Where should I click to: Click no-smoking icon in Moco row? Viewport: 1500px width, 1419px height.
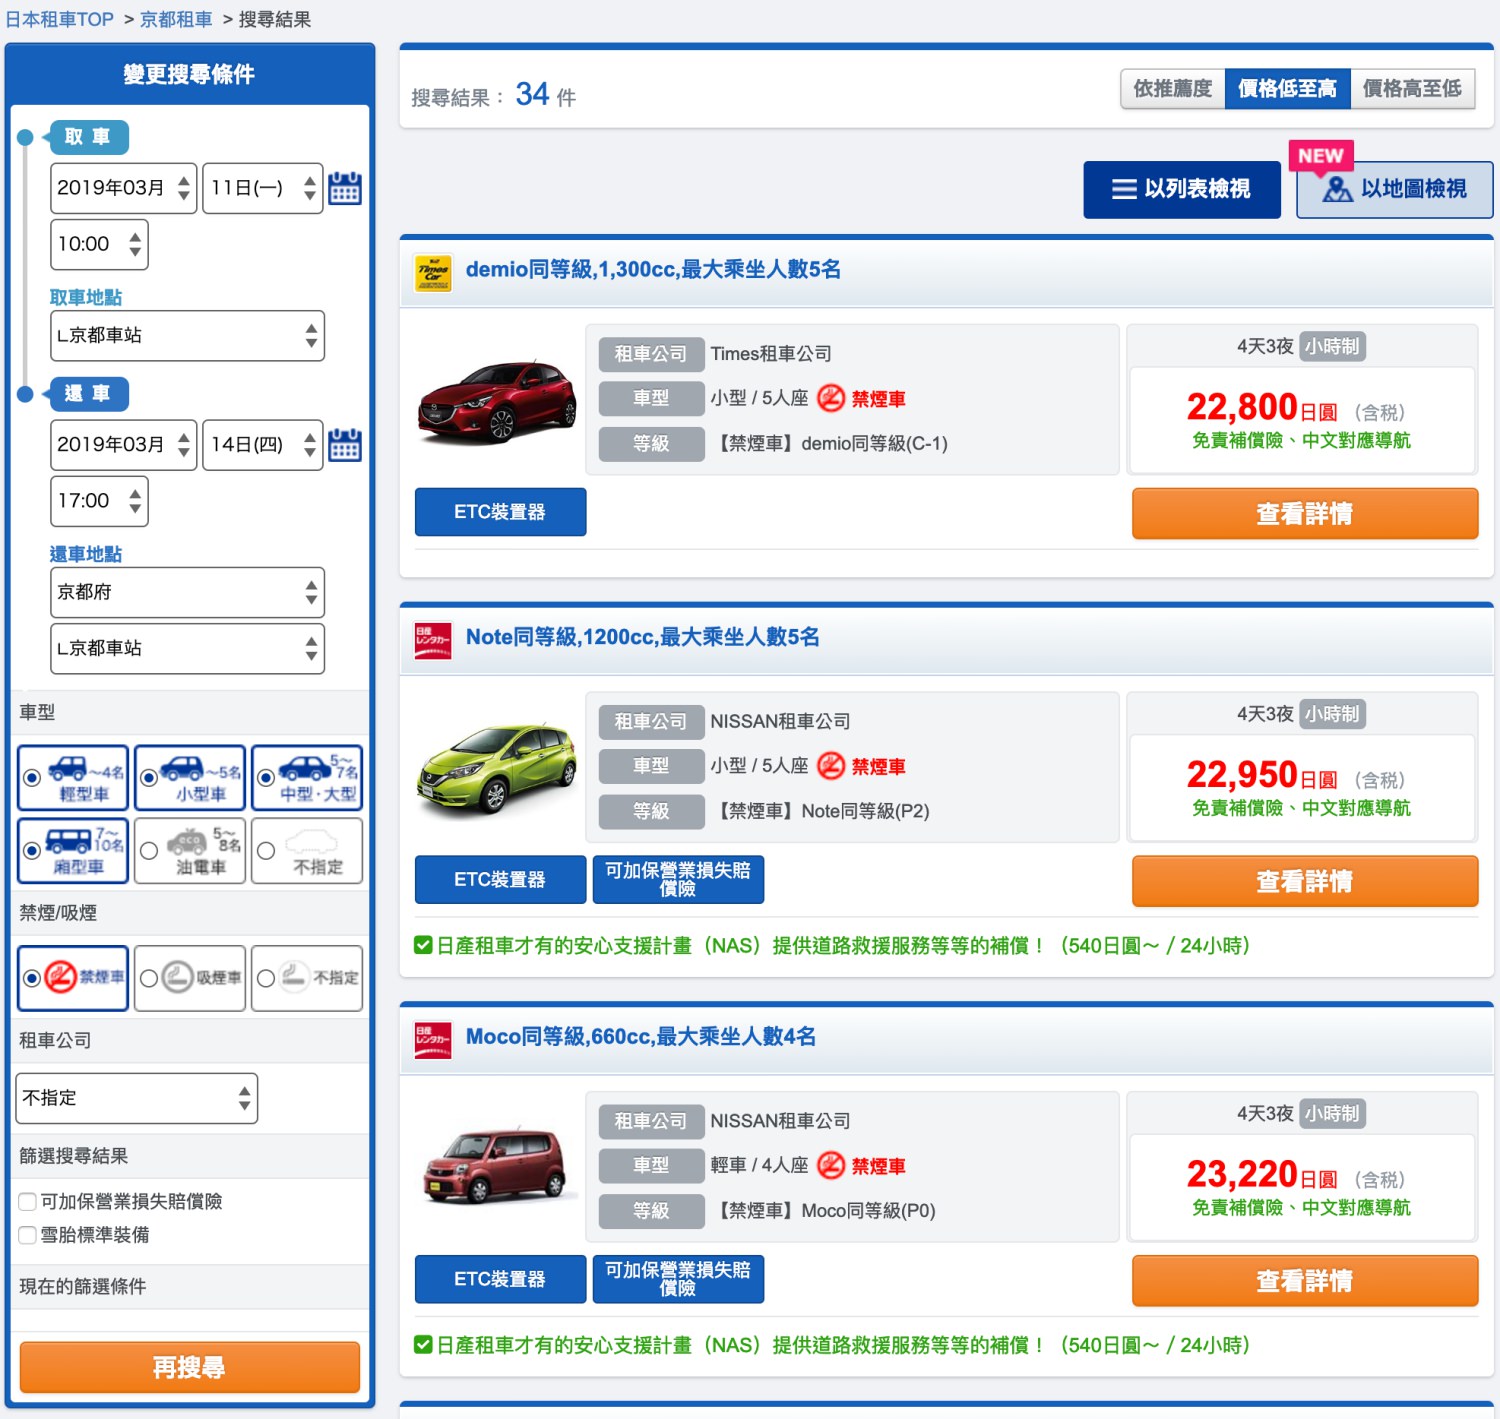pyautogui.click(x=831, y=1165)
